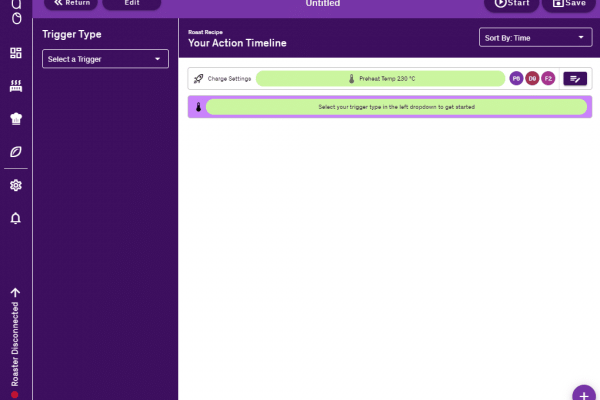Click the roaster heat icon in sidebar
The image size is (600, 400).
pos(15,86)
